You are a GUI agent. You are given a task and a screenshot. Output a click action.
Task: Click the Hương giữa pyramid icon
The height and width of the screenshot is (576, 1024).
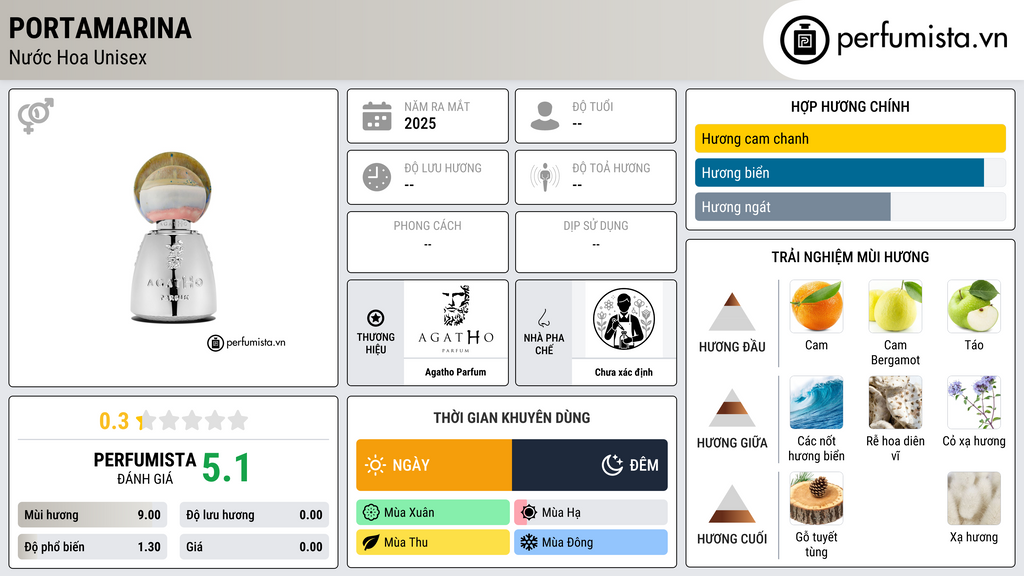pyautogui.click(x=732, y=408)
